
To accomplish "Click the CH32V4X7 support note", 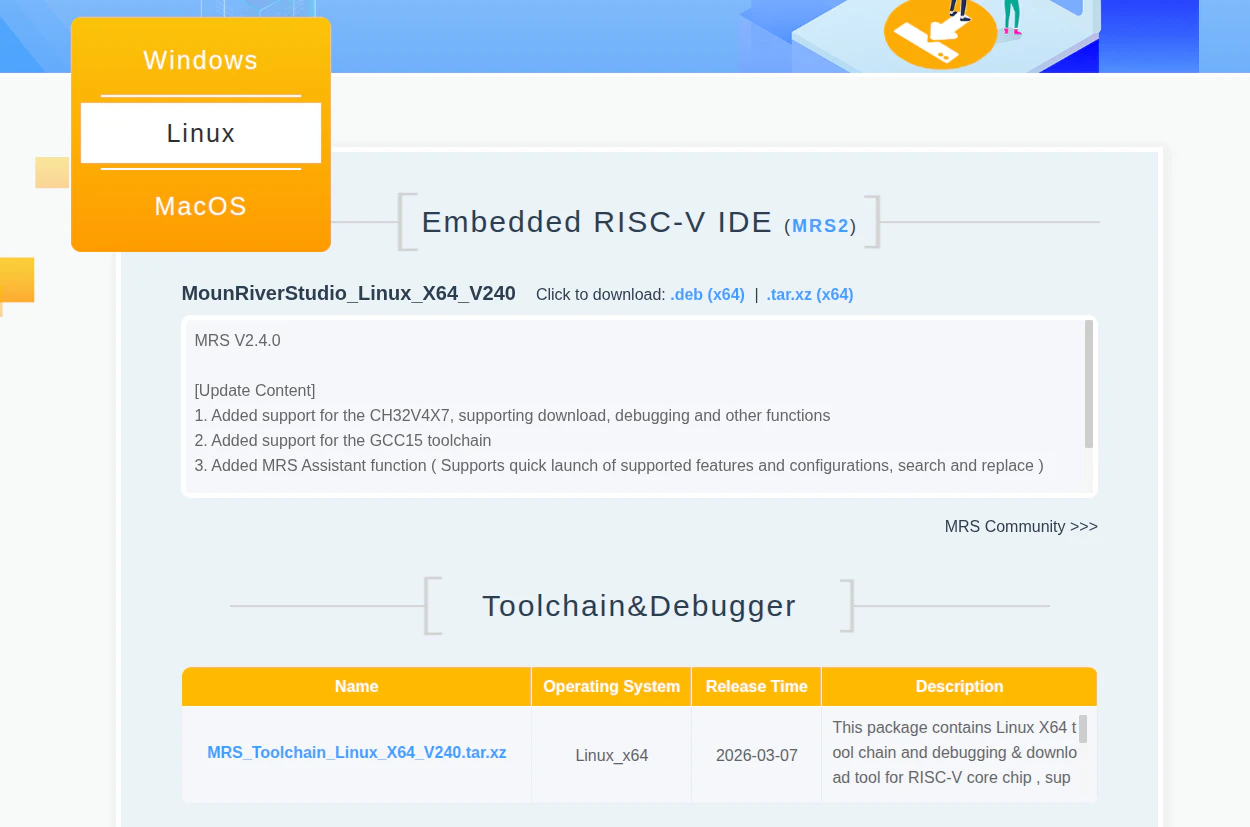I will (512, 415).
